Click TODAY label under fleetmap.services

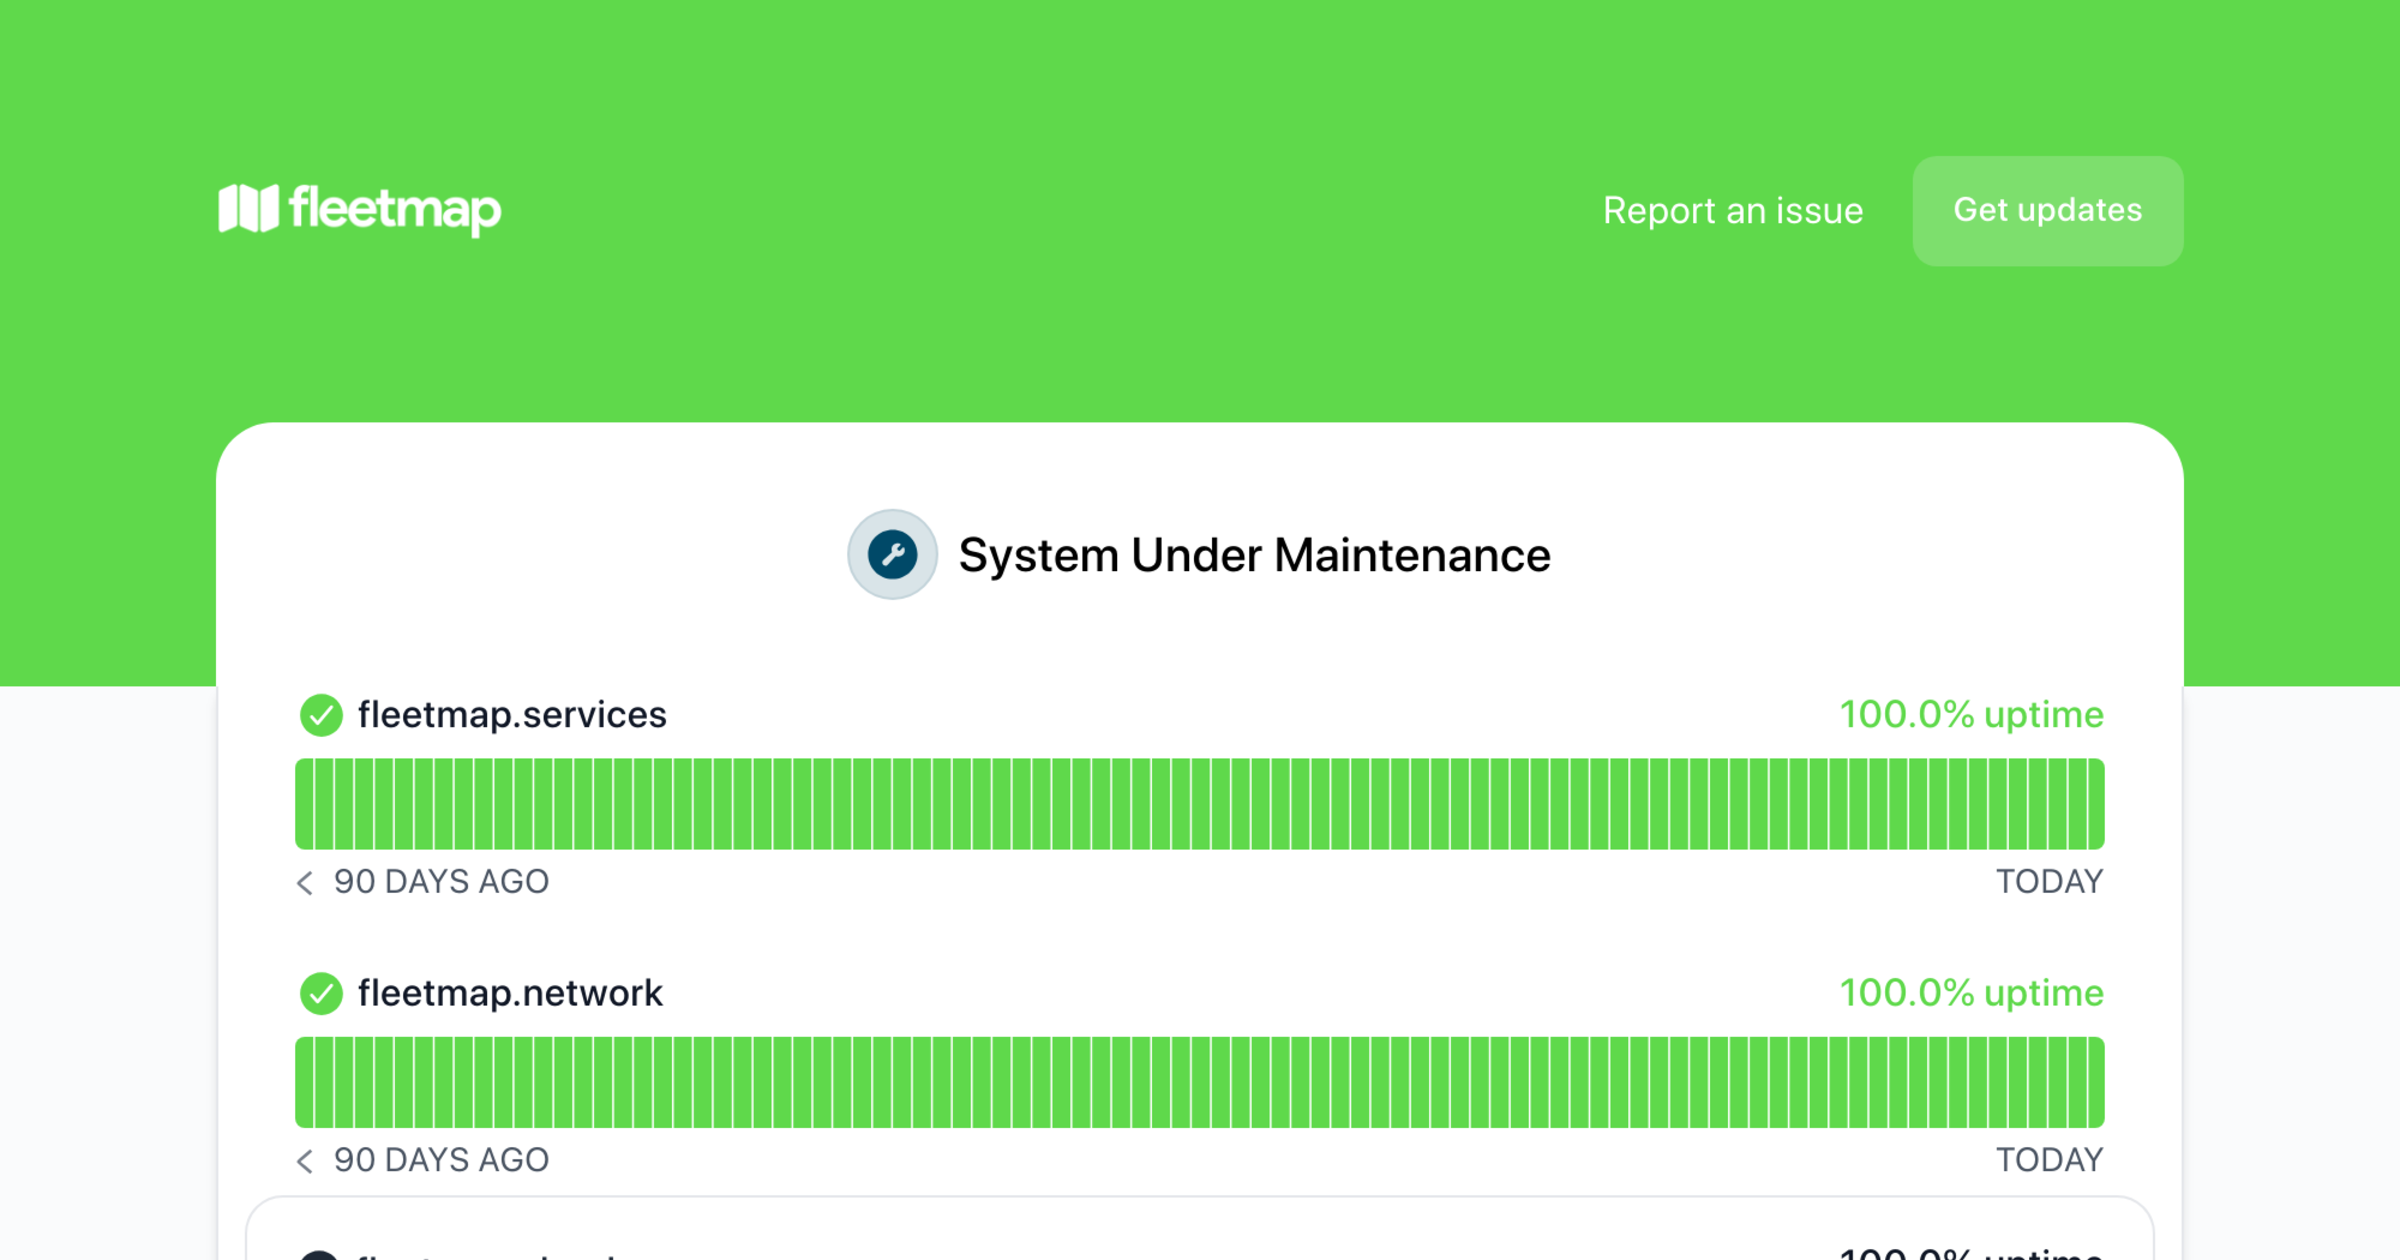pyautogui.click(x=2049, y=882)
